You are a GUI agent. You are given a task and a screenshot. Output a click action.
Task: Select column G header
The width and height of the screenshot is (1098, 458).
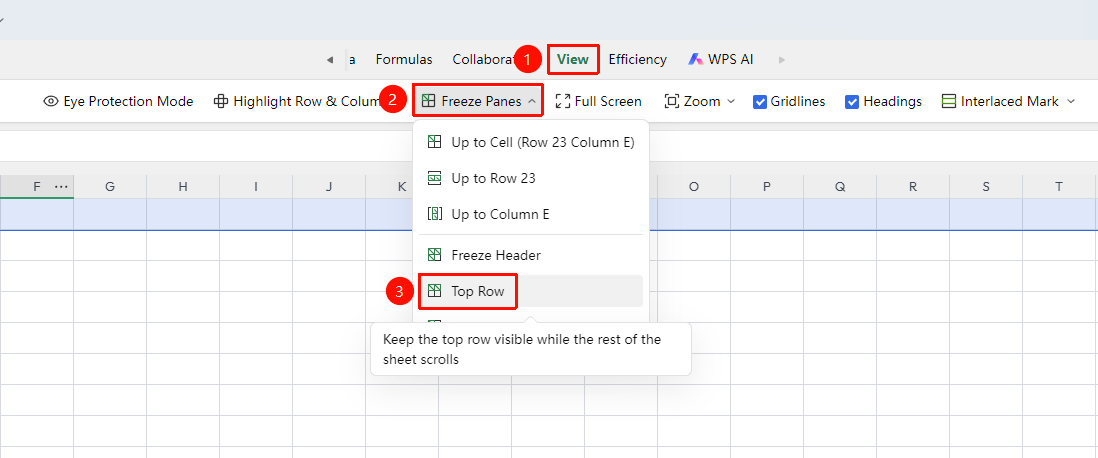point(110,187)
